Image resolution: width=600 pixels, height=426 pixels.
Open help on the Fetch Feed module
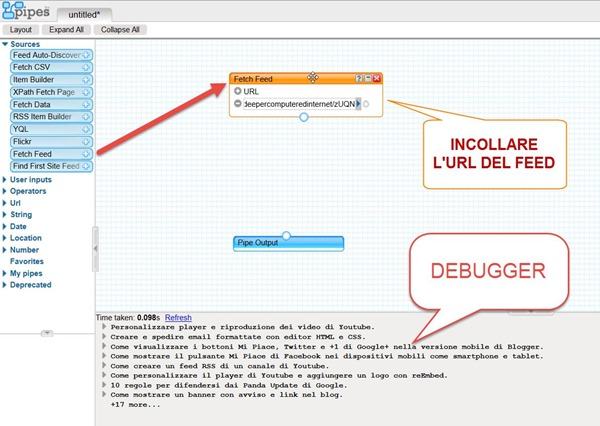(359, 78)
